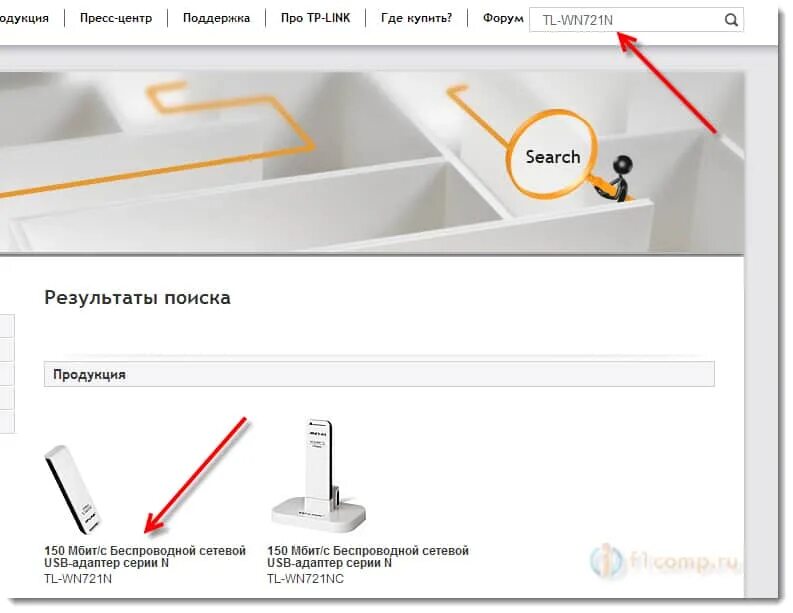Click the orange Search magnifying glass graphic
Viewport: 793px width, 613px height.
[553, 155]
